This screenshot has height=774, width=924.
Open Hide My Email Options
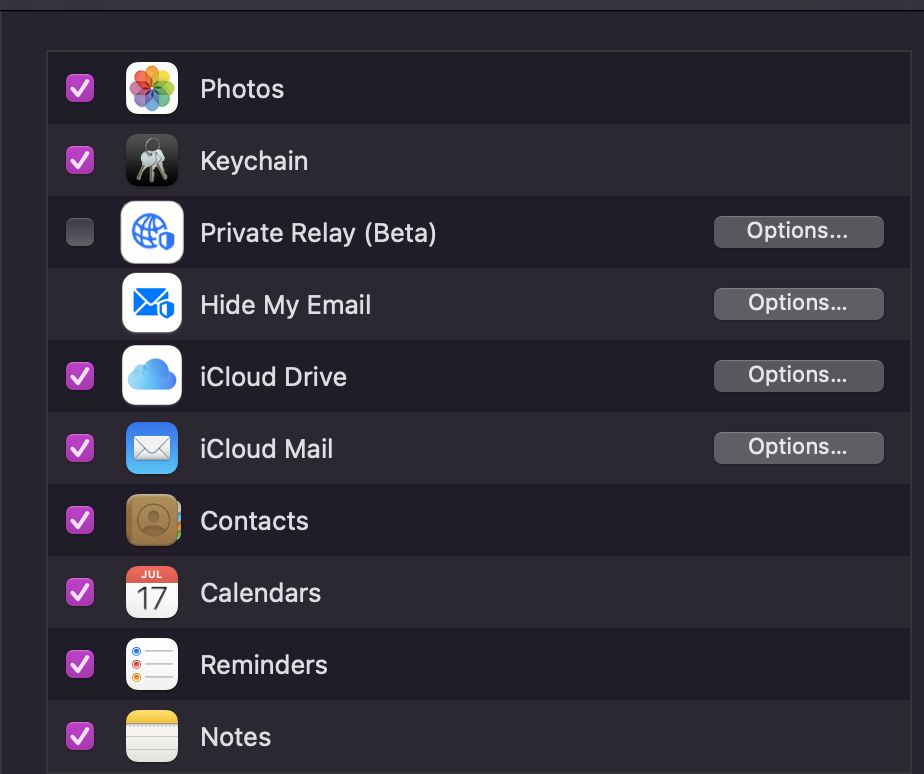click(798, 303)
